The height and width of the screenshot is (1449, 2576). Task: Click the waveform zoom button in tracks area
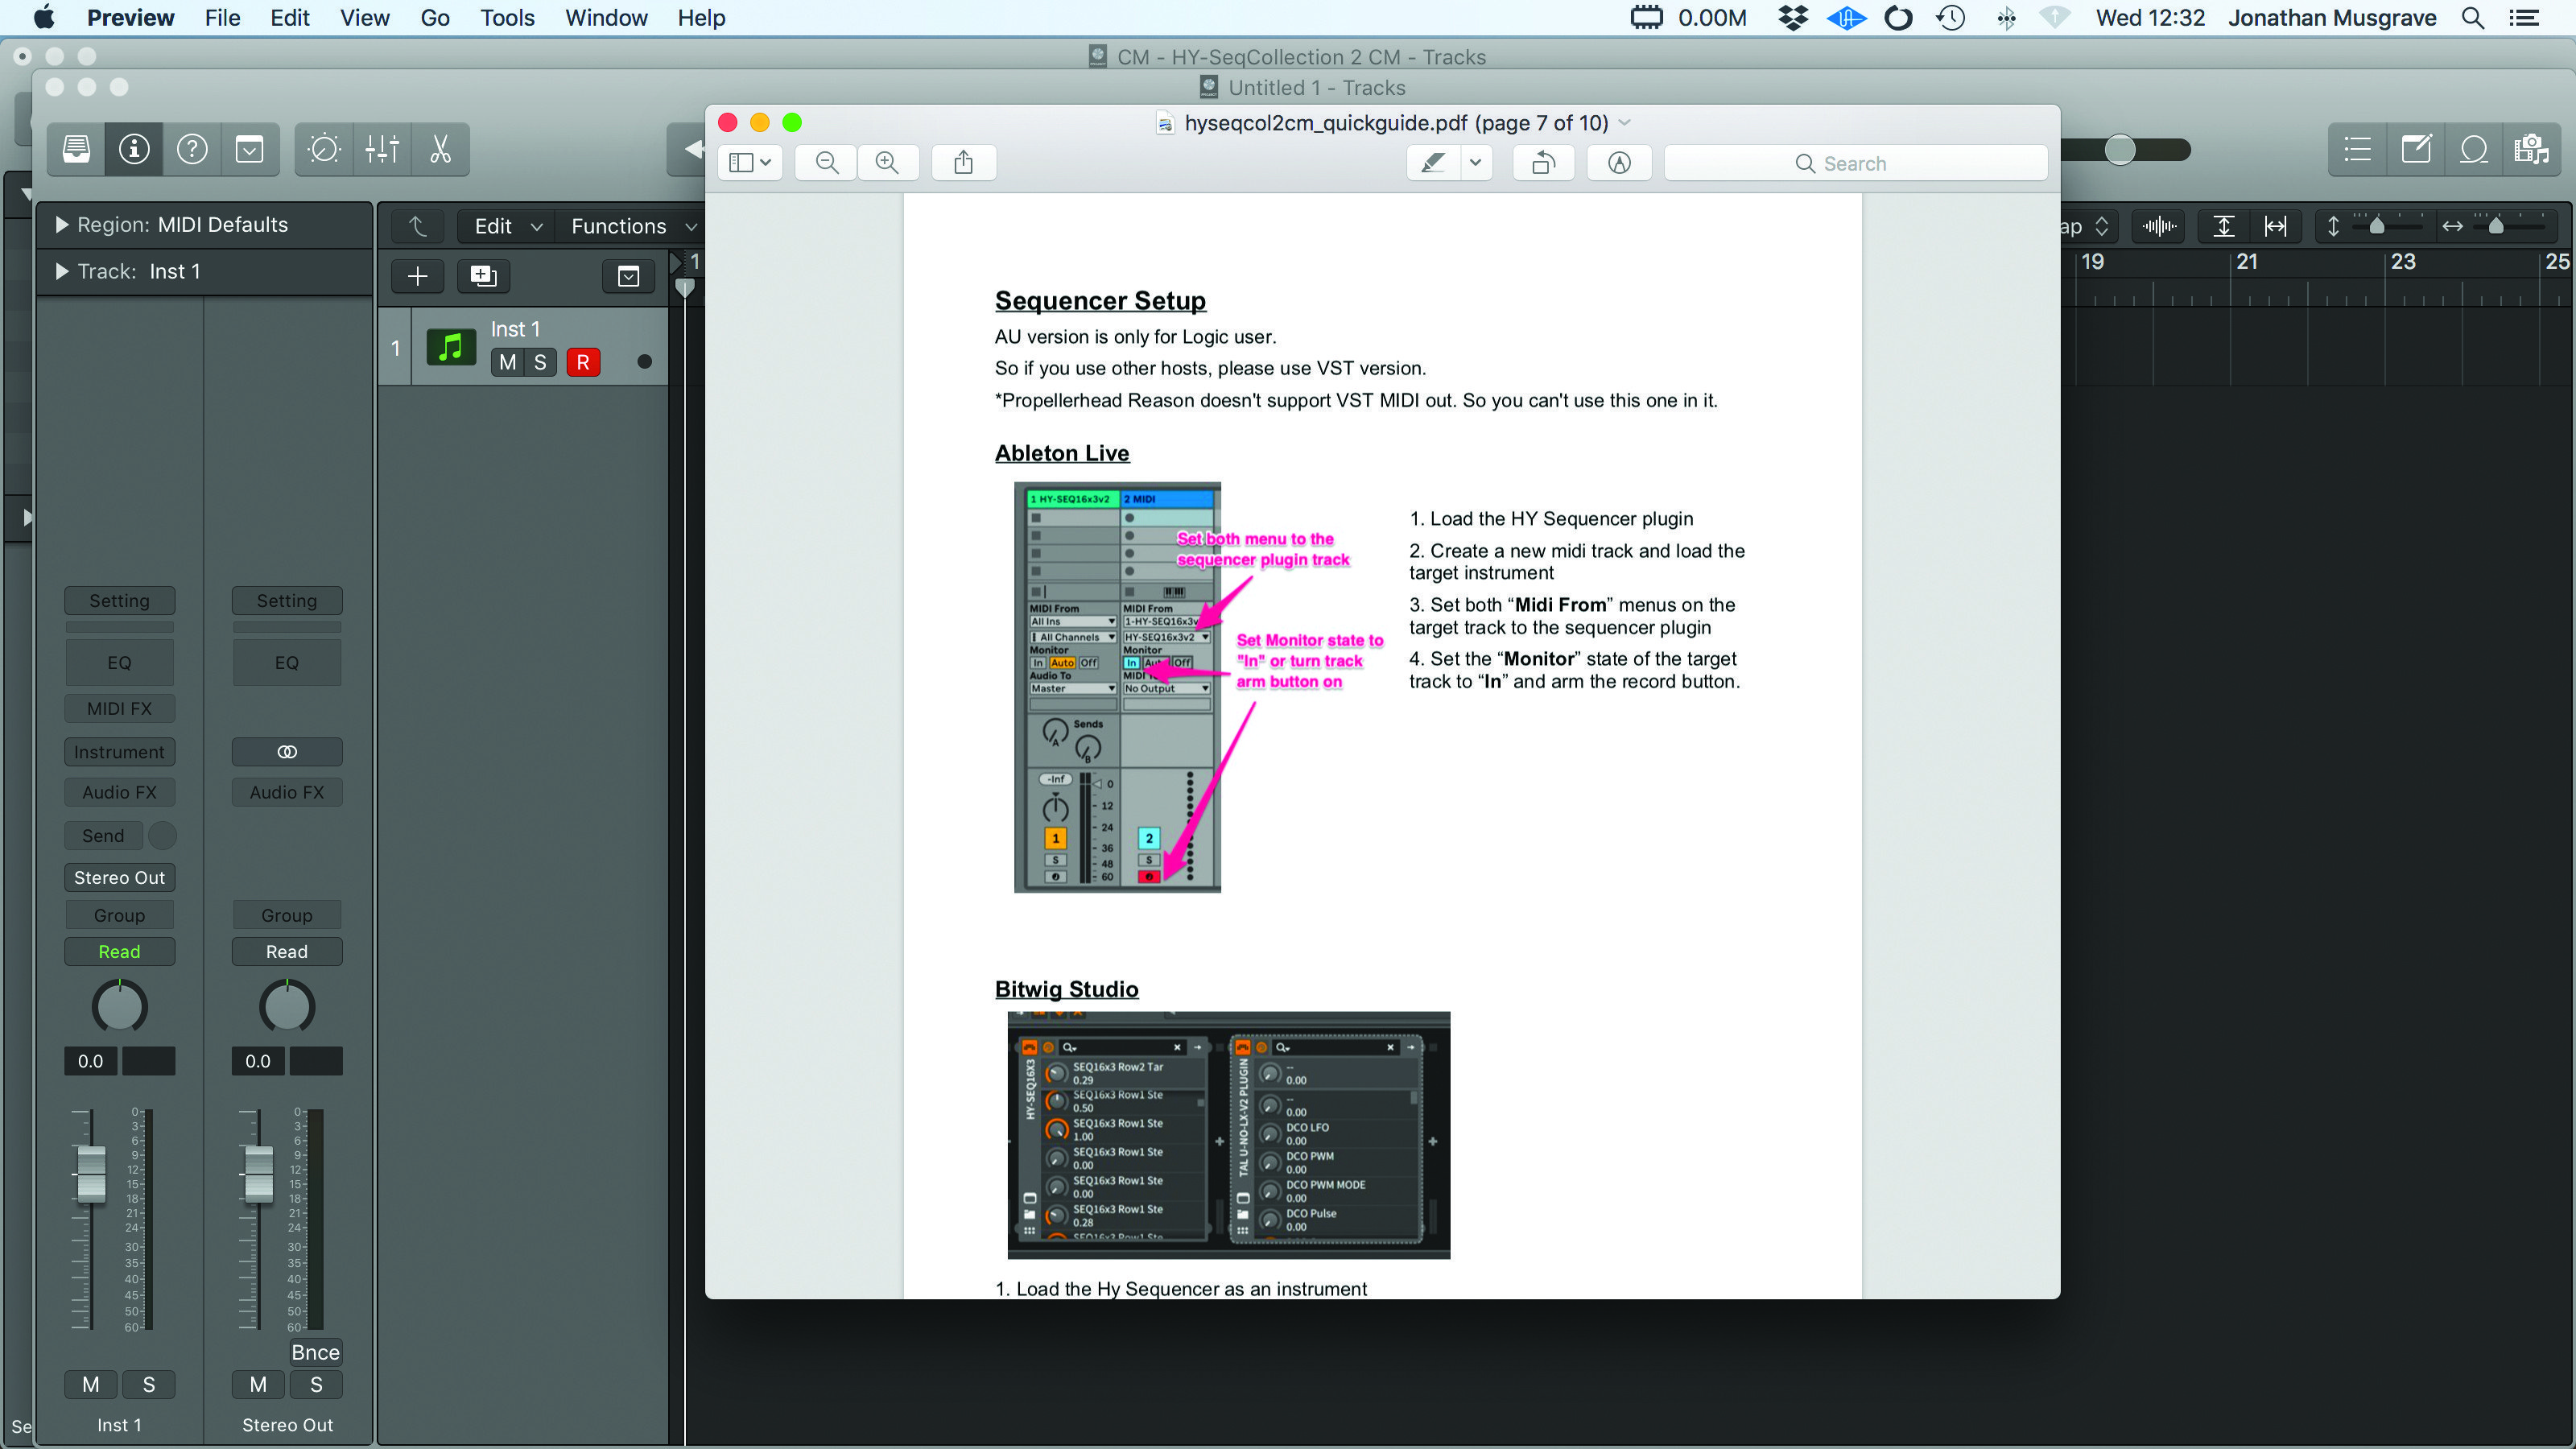tap(2159, 226)
